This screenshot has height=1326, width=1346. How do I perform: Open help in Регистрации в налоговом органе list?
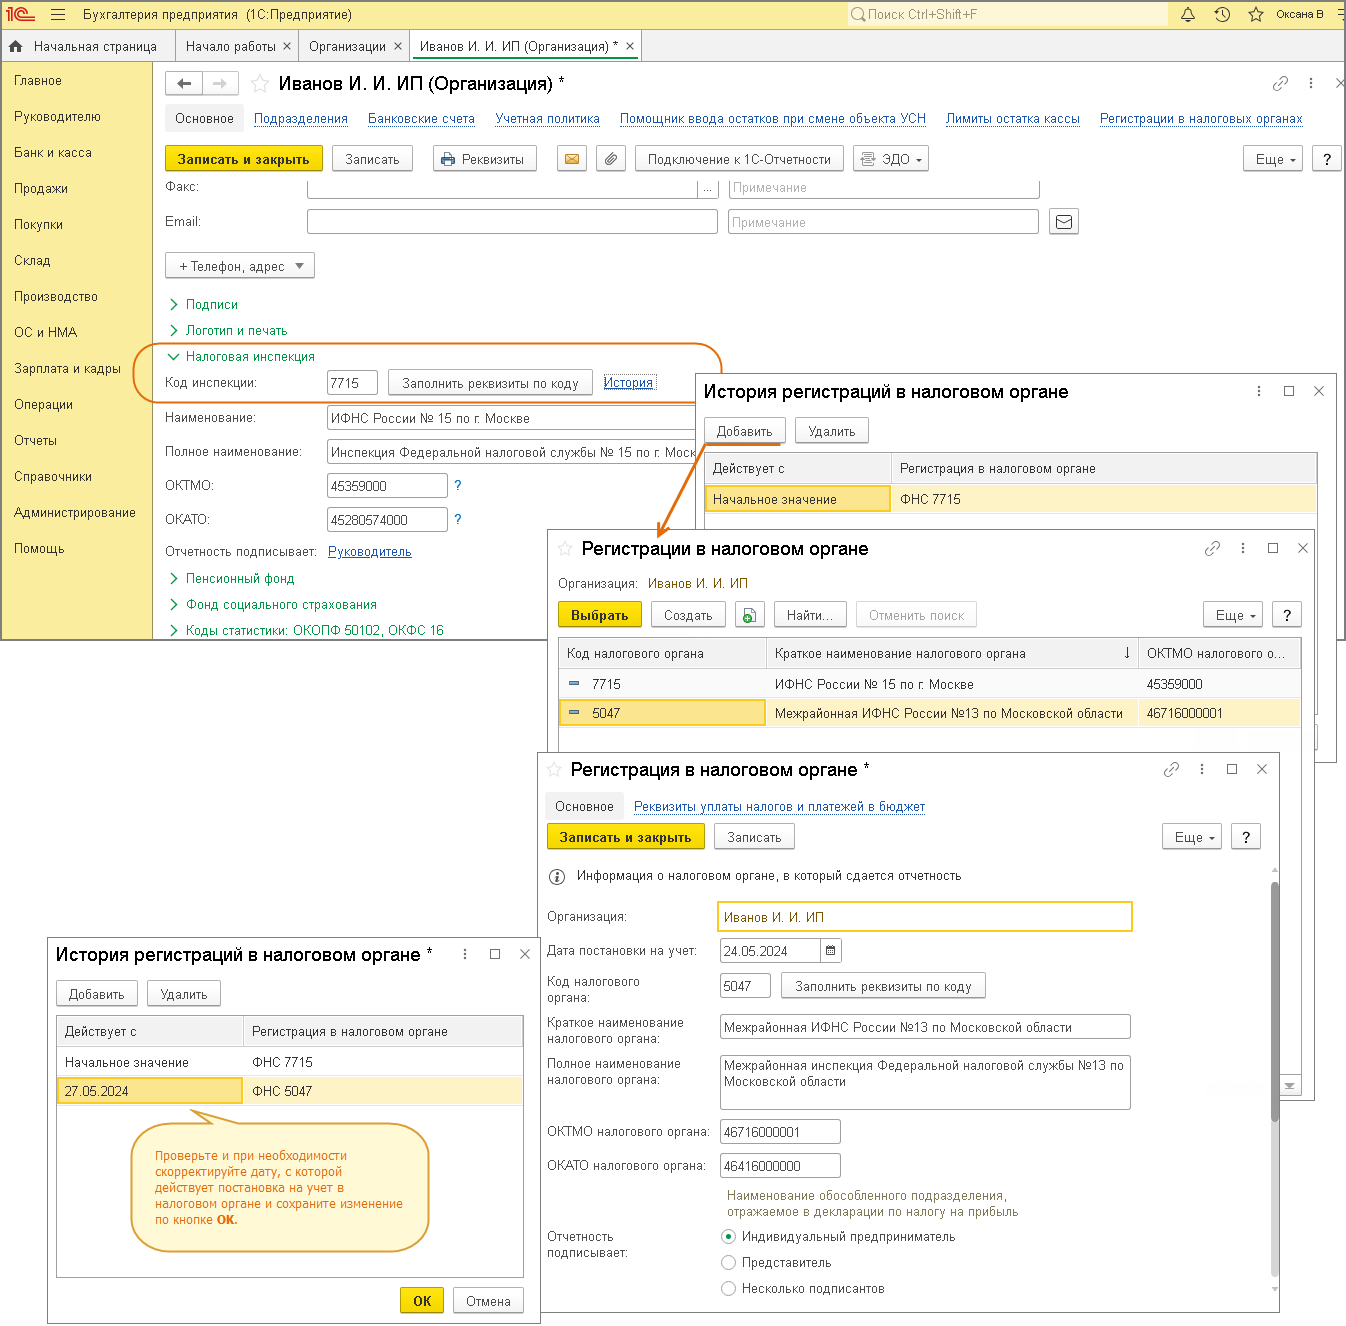[x=1287, y=615]
